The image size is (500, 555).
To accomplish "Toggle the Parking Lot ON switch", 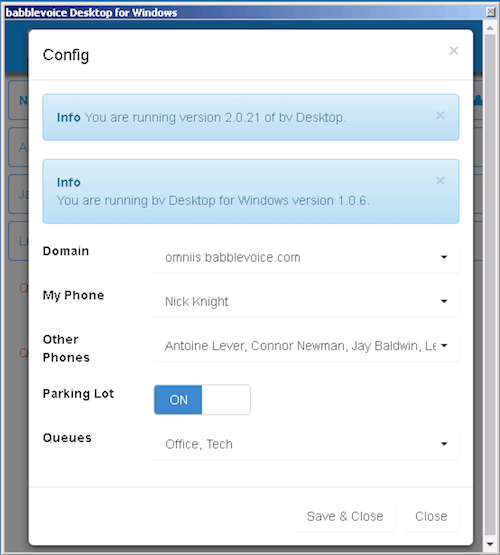I will point(202,400).
